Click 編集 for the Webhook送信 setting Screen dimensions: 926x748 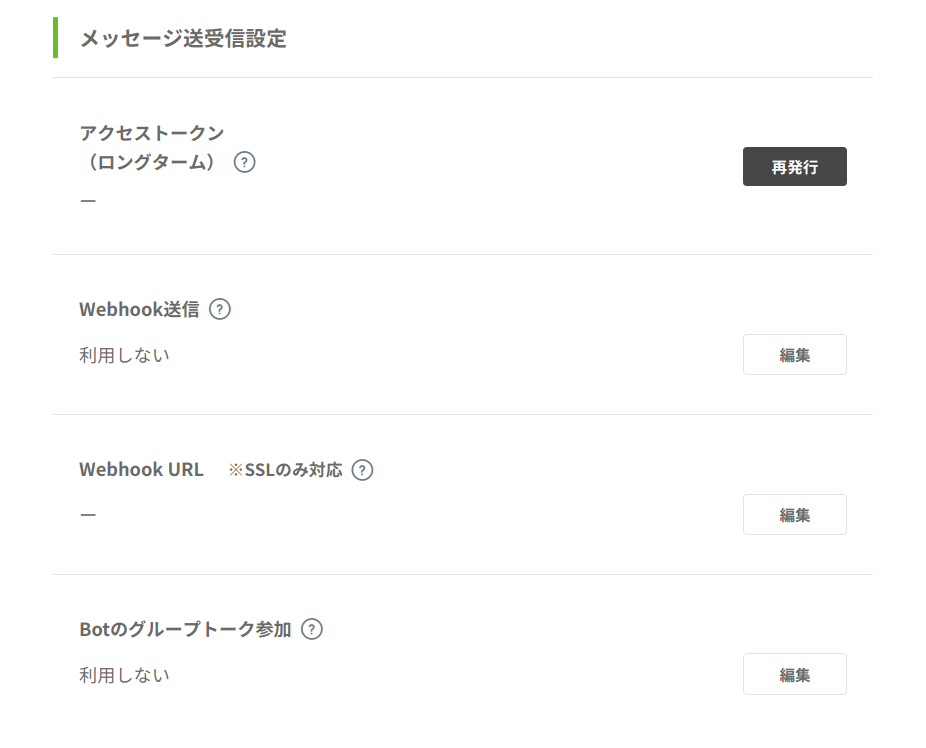(x=794, y=355)
